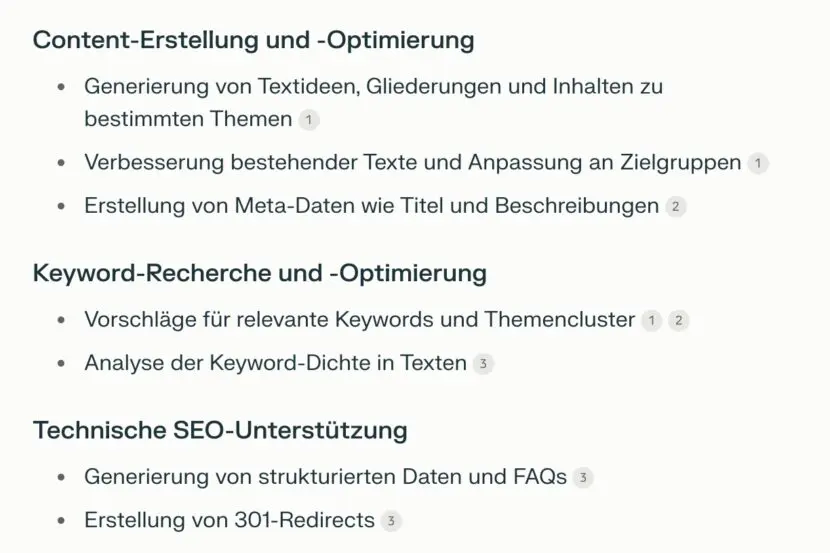Viewport: 830px width, 553px height.
Task: Click the heading 'Content-Erstellung und -Optimierung'
Action: (254, 40)
